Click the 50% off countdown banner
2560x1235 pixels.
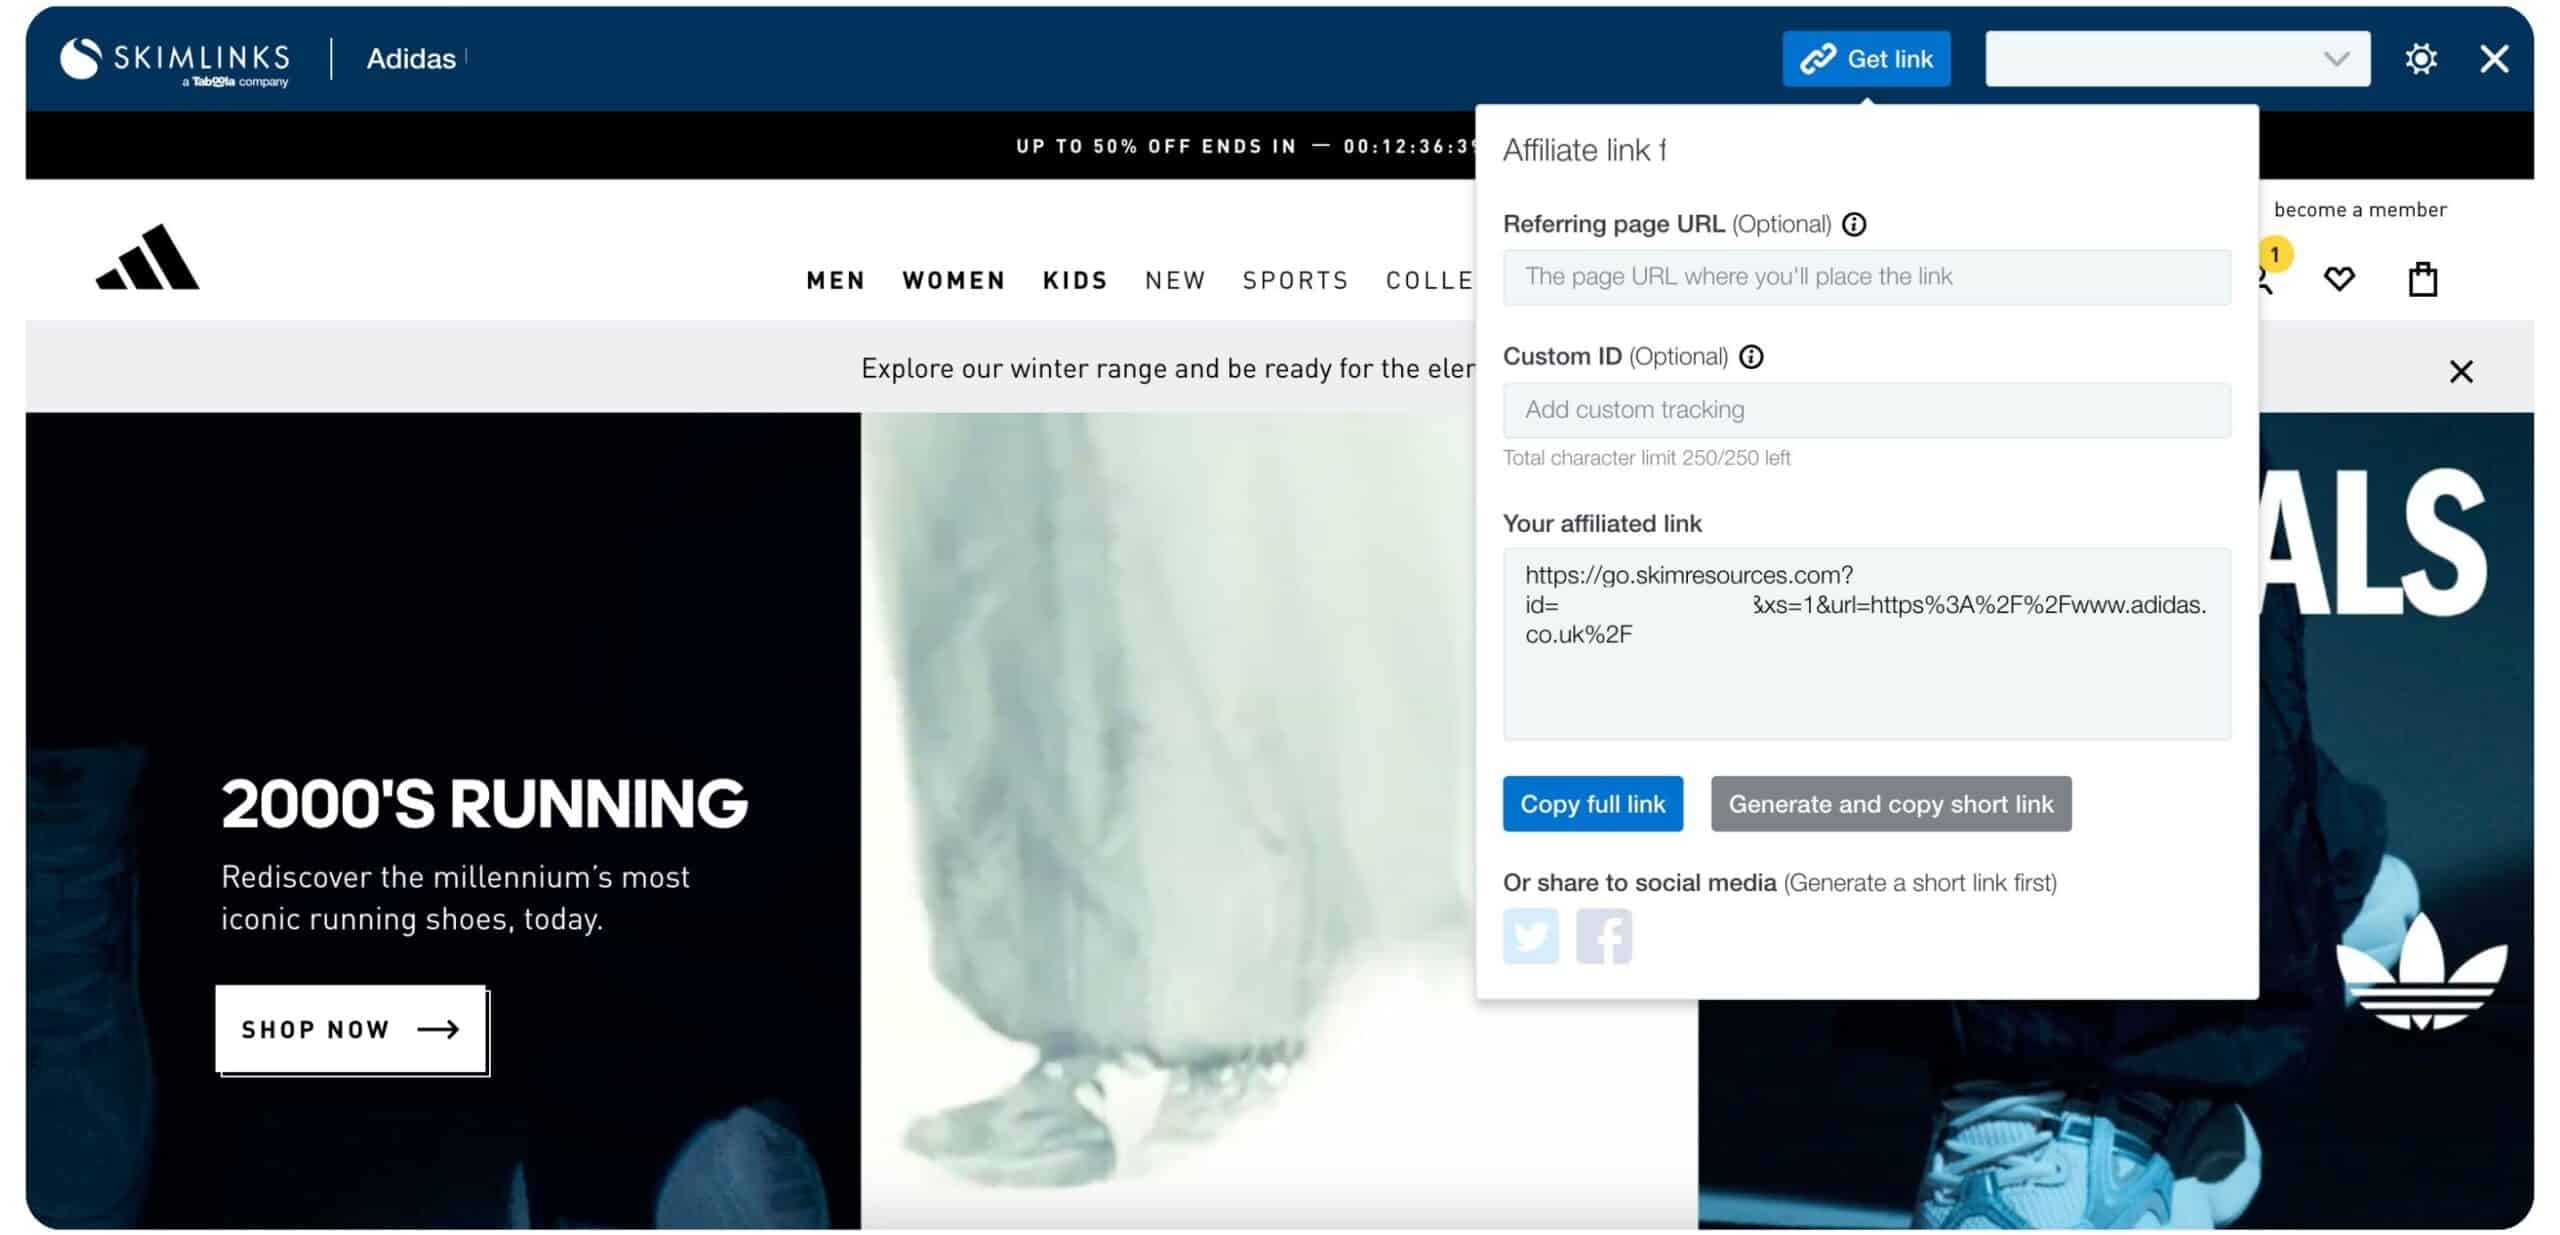click(x=1245, y=146)
